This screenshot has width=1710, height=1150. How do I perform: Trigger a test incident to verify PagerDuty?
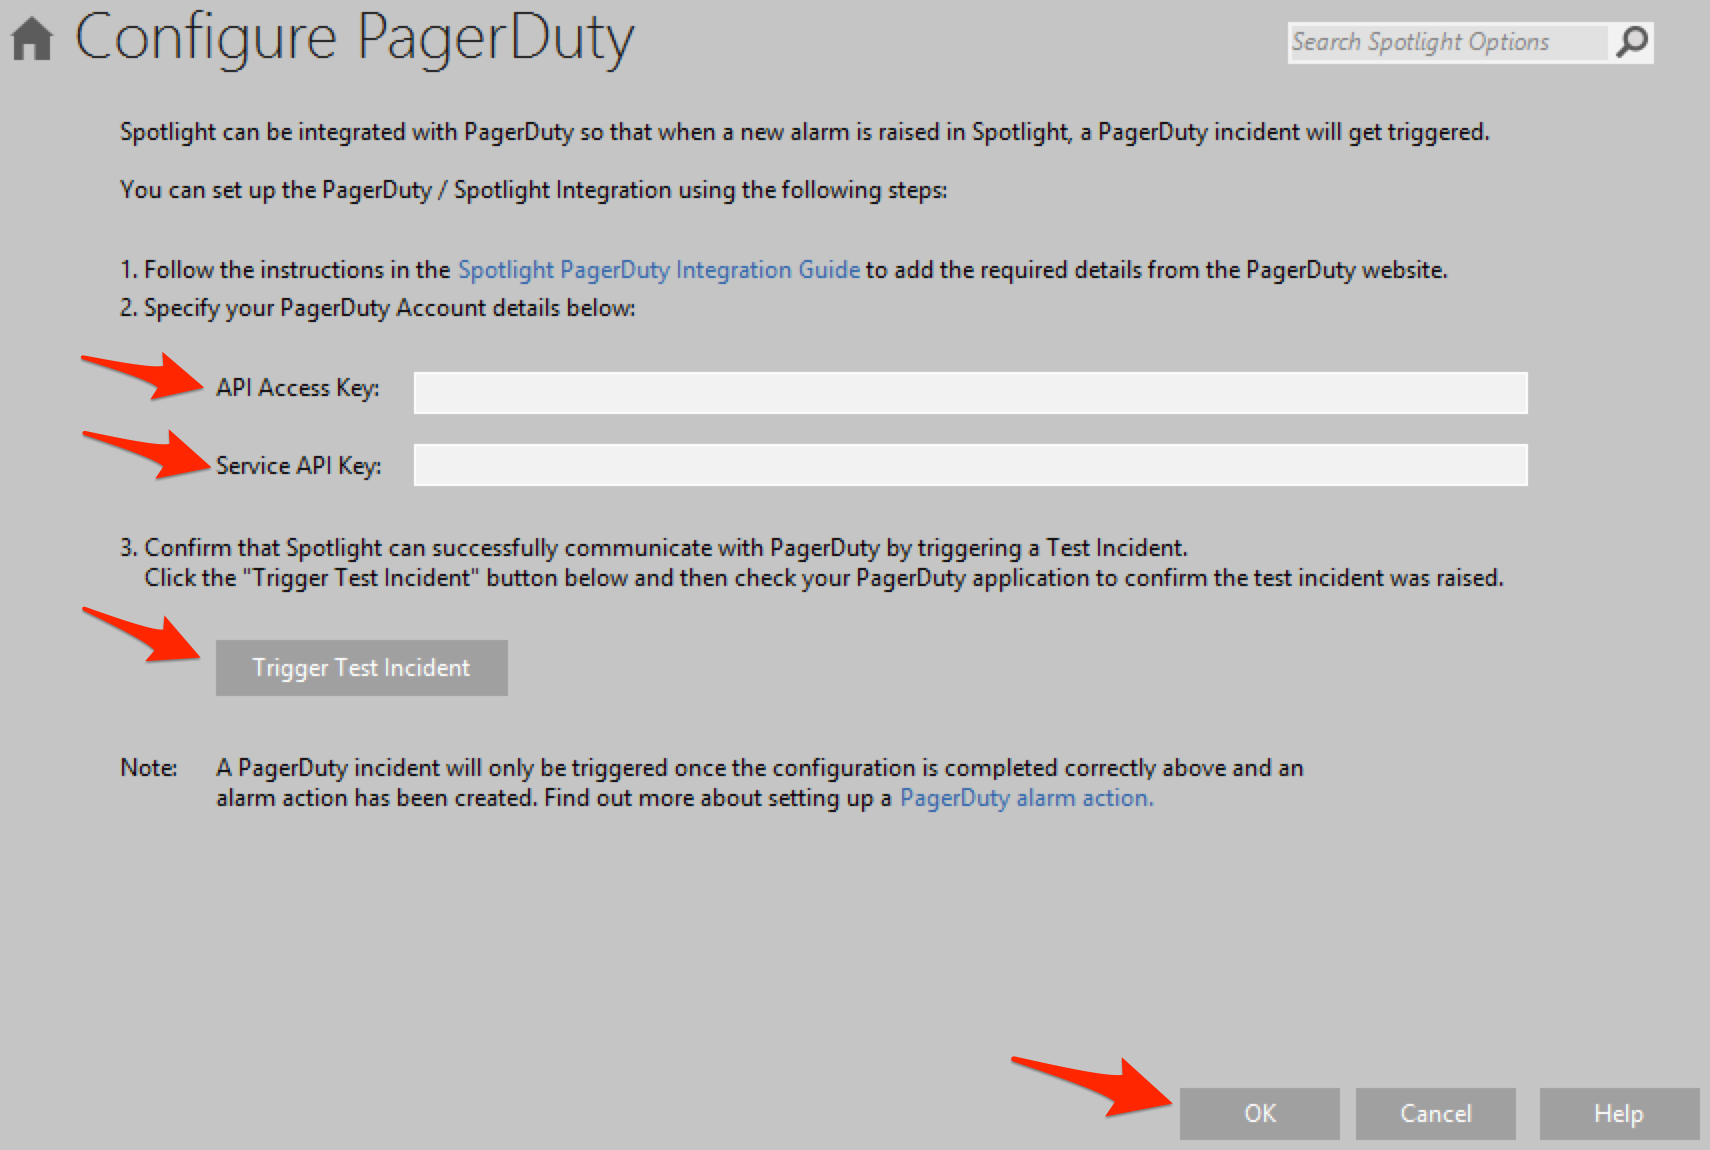[361, 667]
